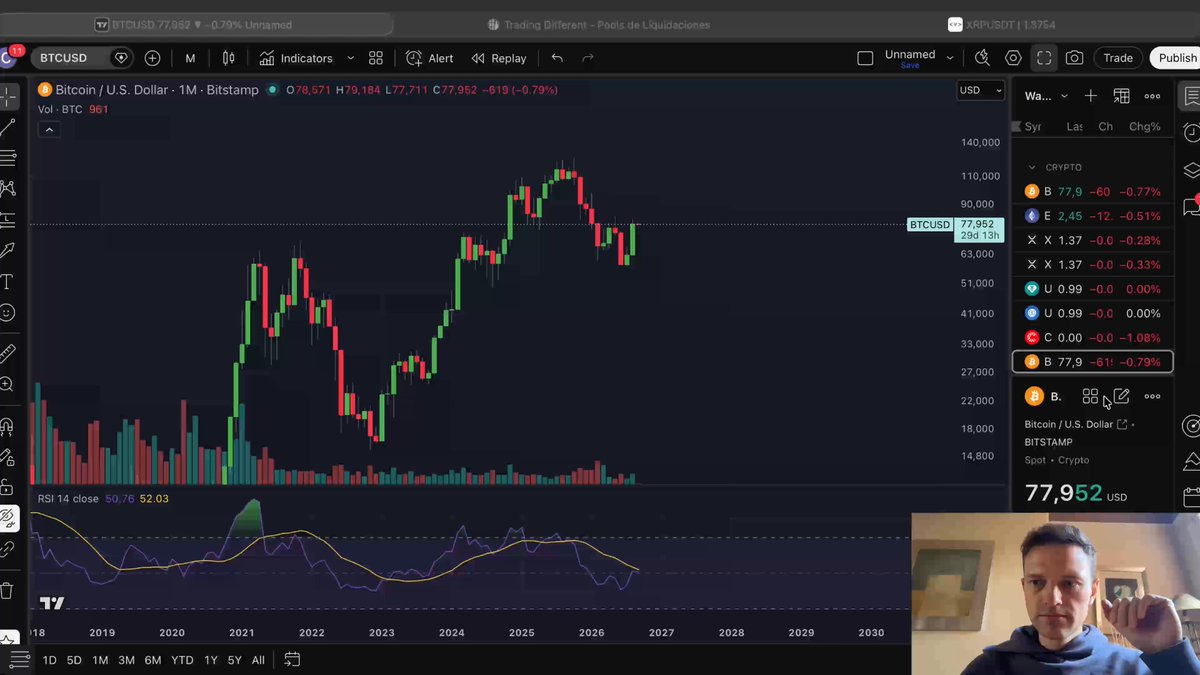Remove drawings with the trash icon
The height and width of the screenshot is (675, 1200).
(7, 591)
